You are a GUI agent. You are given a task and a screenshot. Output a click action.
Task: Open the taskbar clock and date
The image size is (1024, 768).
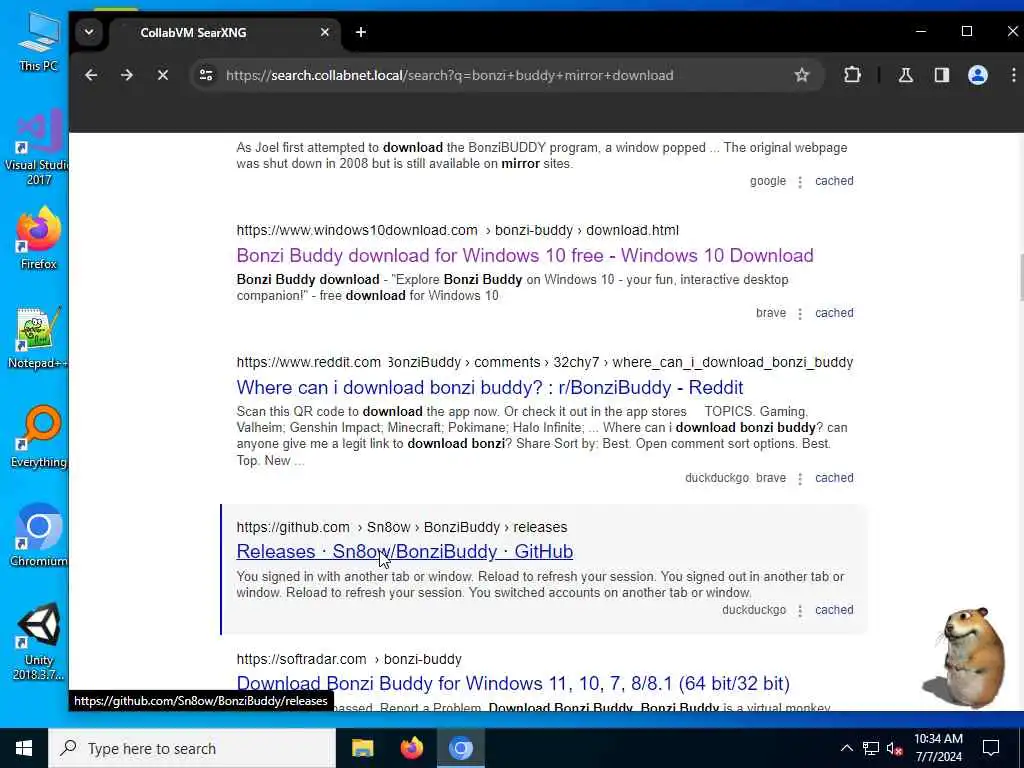(938, 748)
